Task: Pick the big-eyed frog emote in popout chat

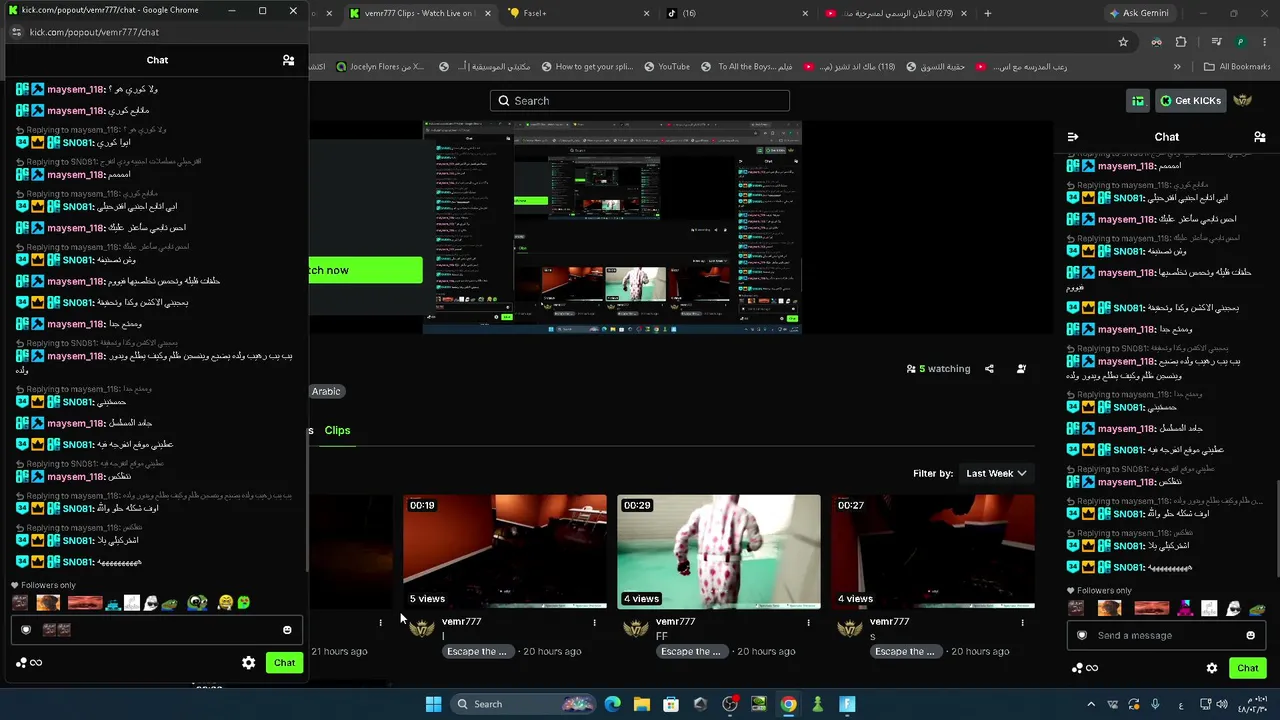Action: pyautogui.click(x=197, y=603)
